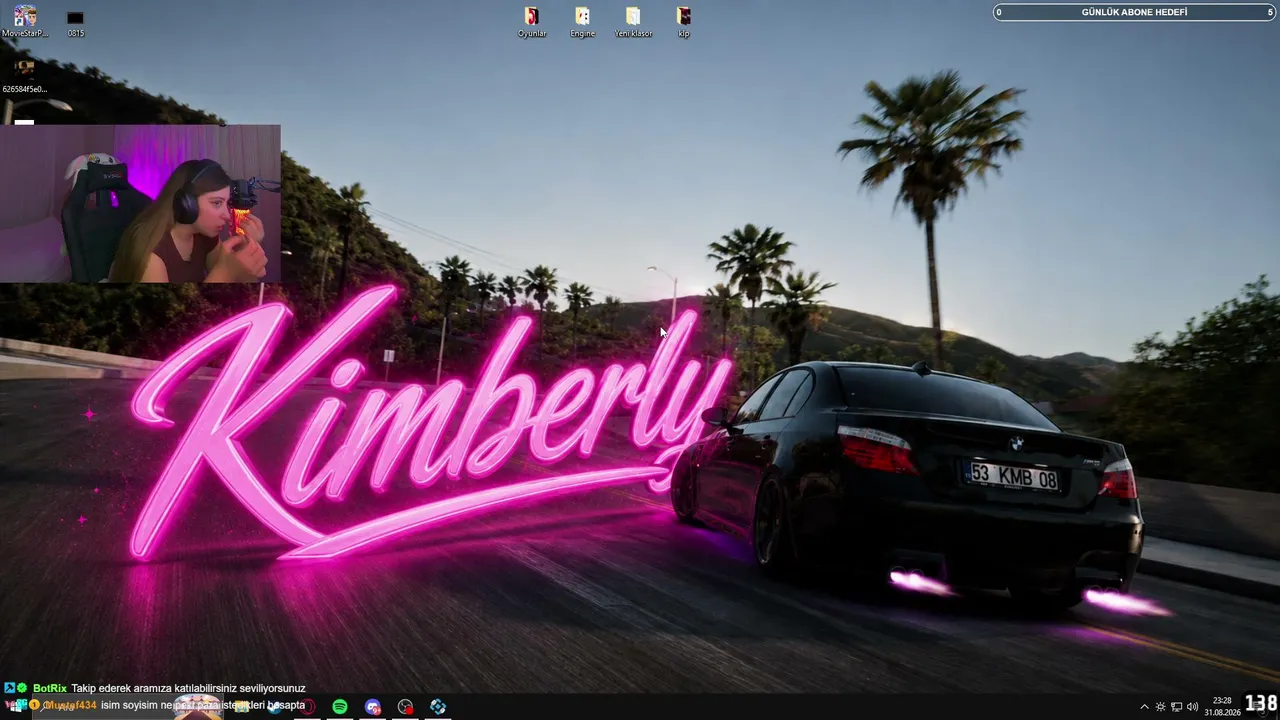Open Discord from the taskbar
1280x720 pixels.
point(373,707)
